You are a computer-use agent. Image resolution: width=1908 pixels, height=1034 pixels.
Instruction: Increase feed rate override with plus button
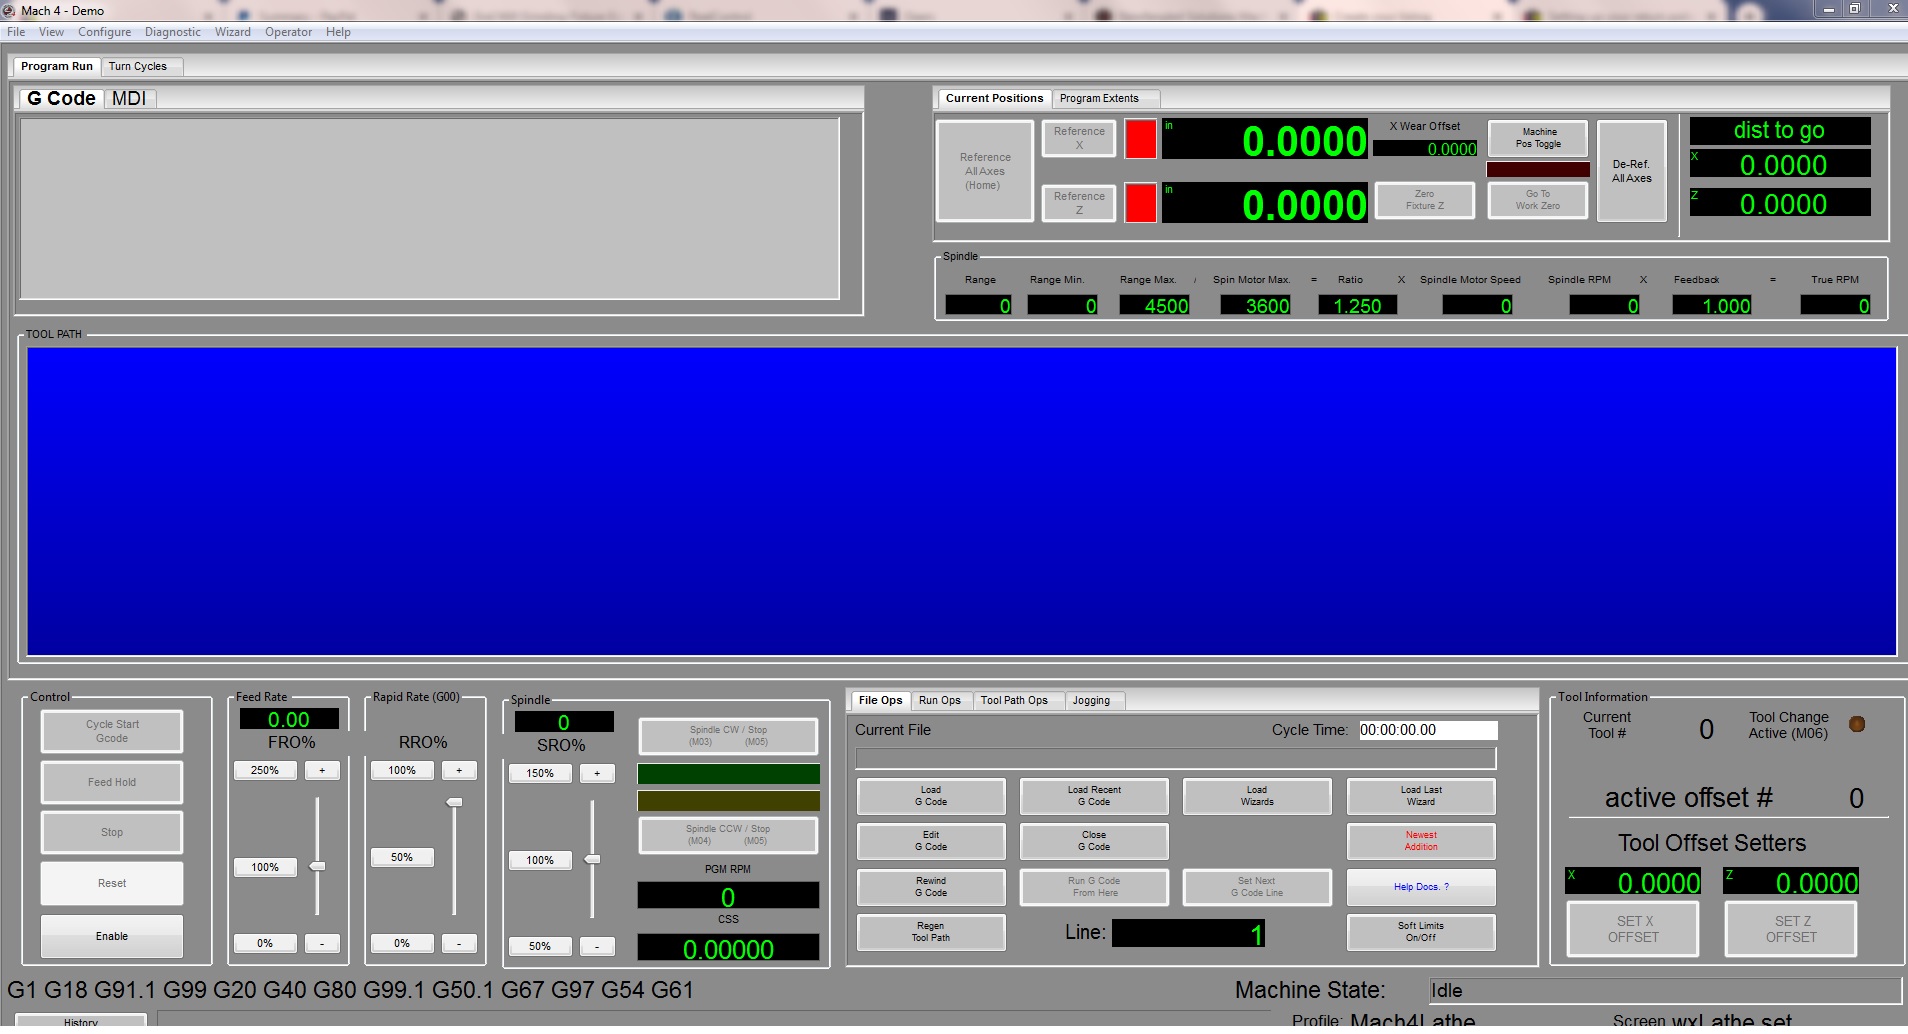click(x=322, y=771)
